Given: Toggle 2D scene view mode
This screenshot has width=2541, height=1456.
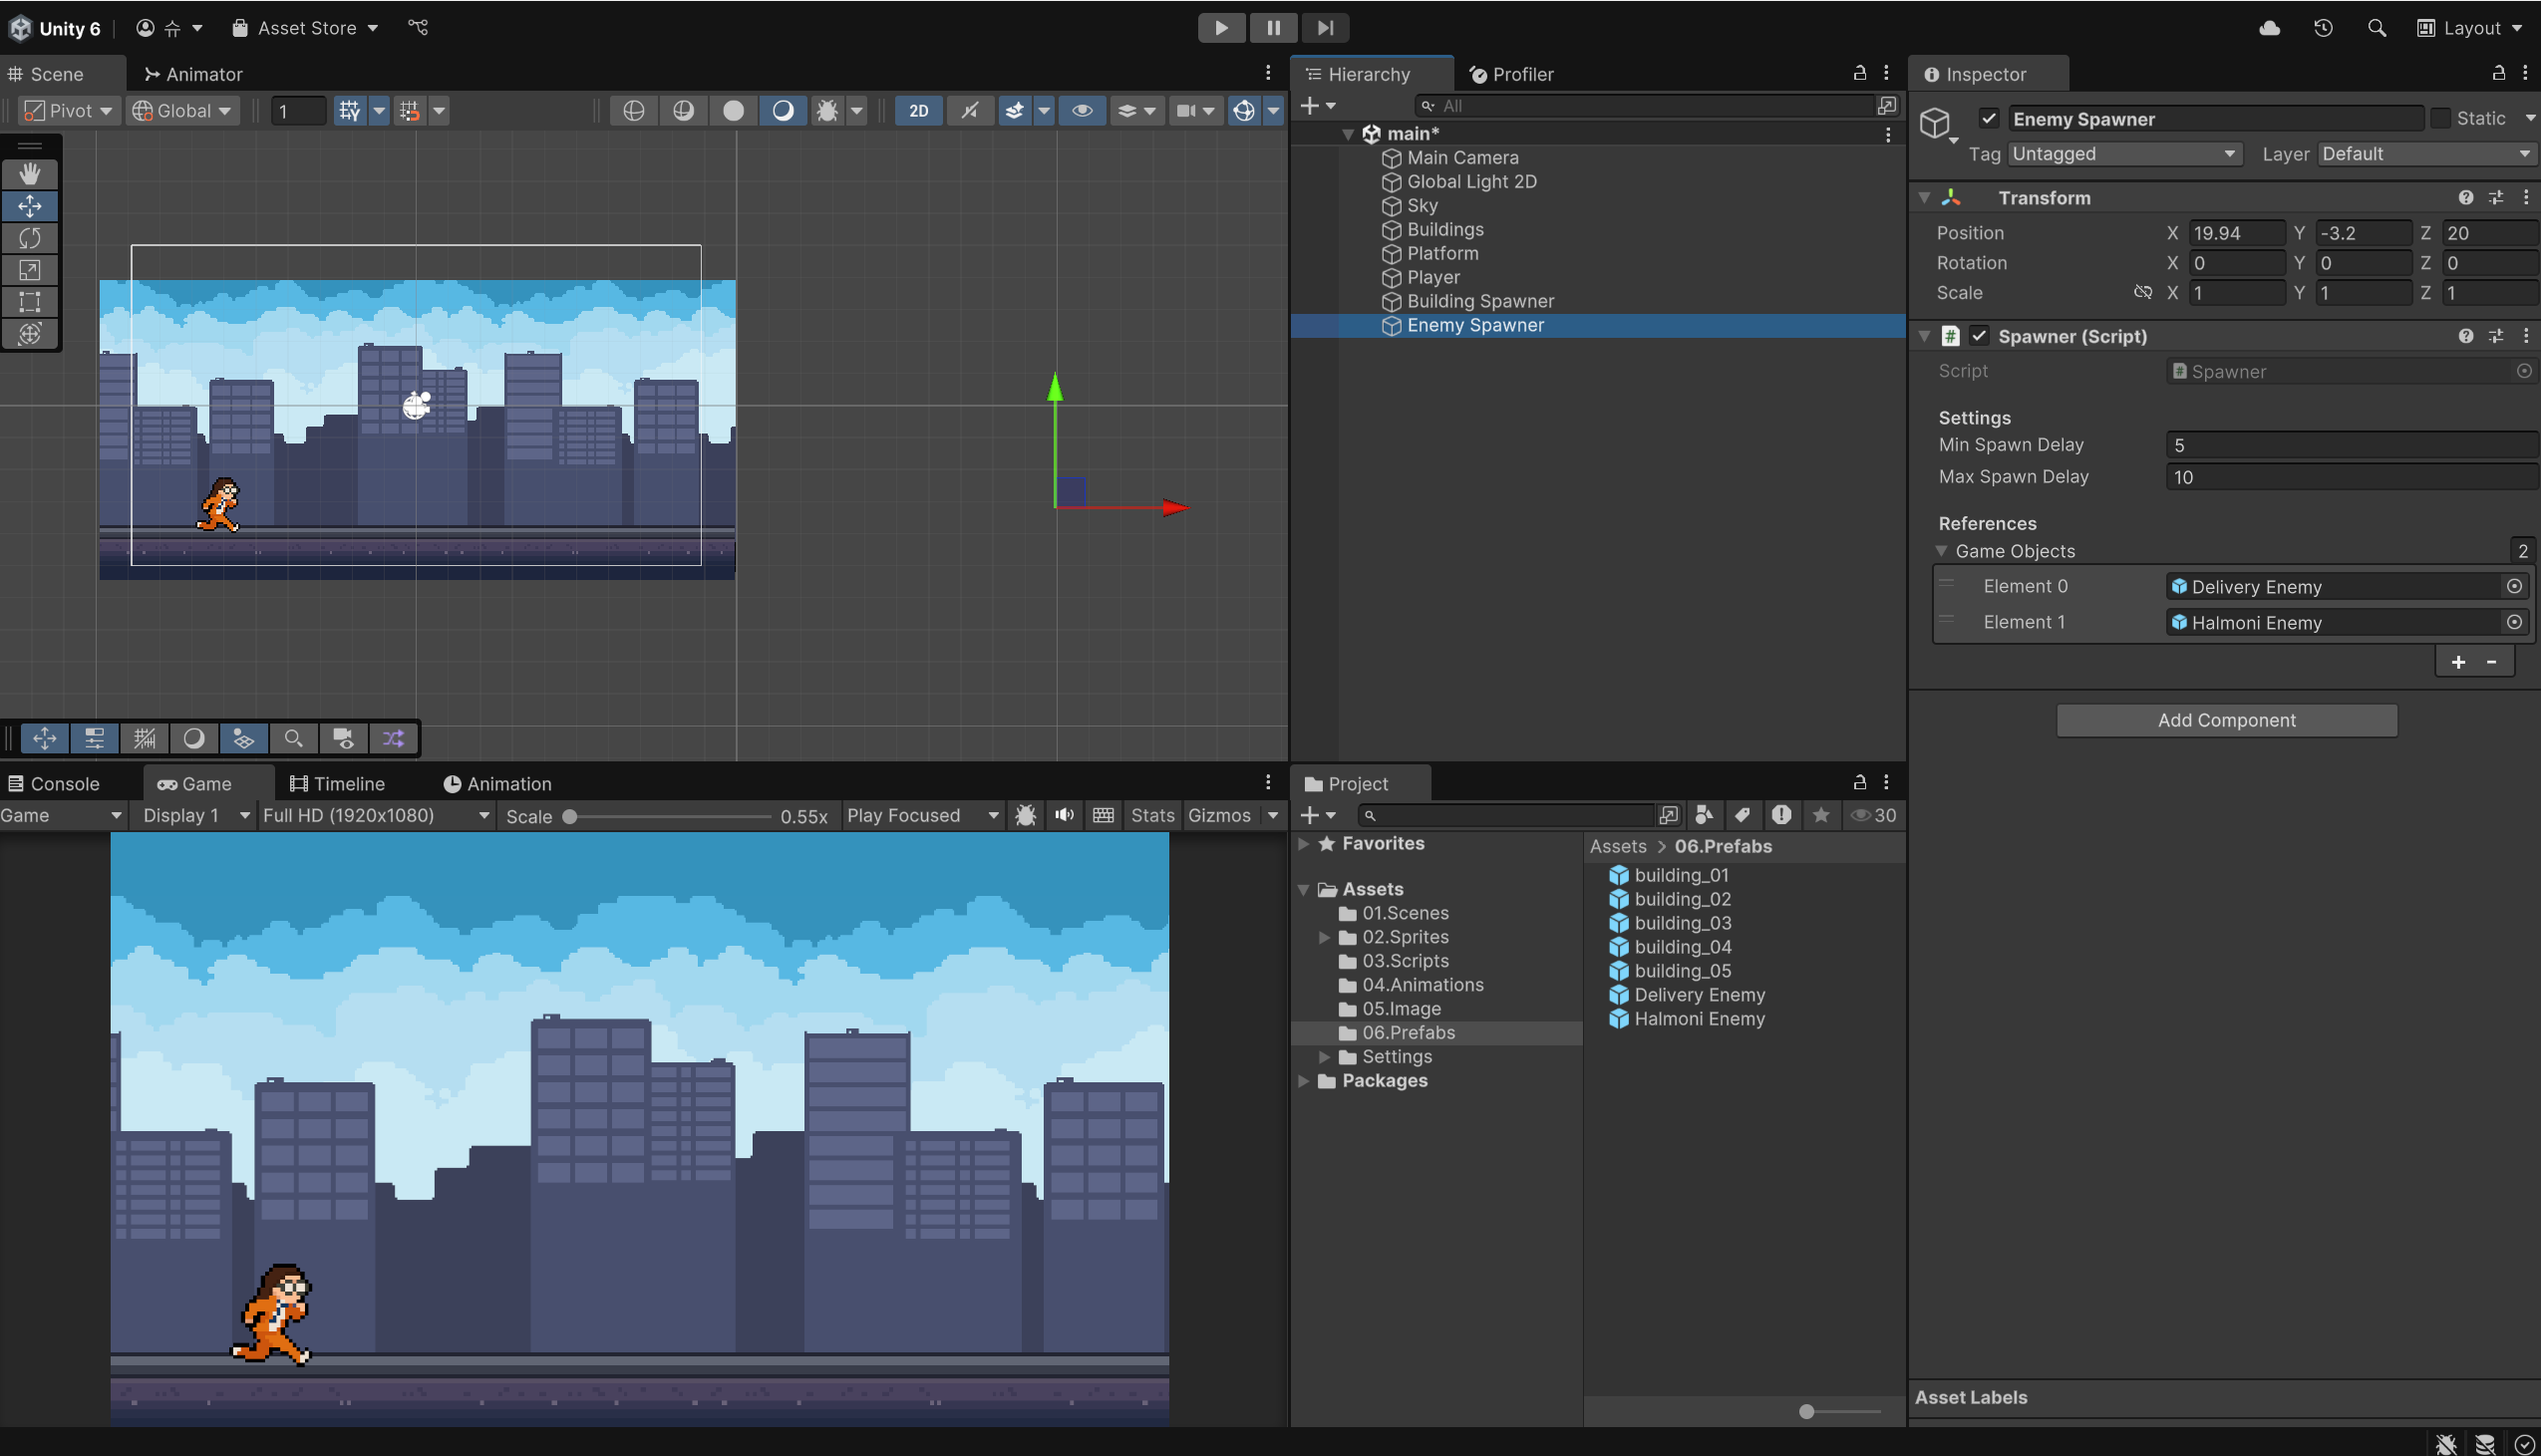Looking at the screenshot, I should click(x=918, y=111).
